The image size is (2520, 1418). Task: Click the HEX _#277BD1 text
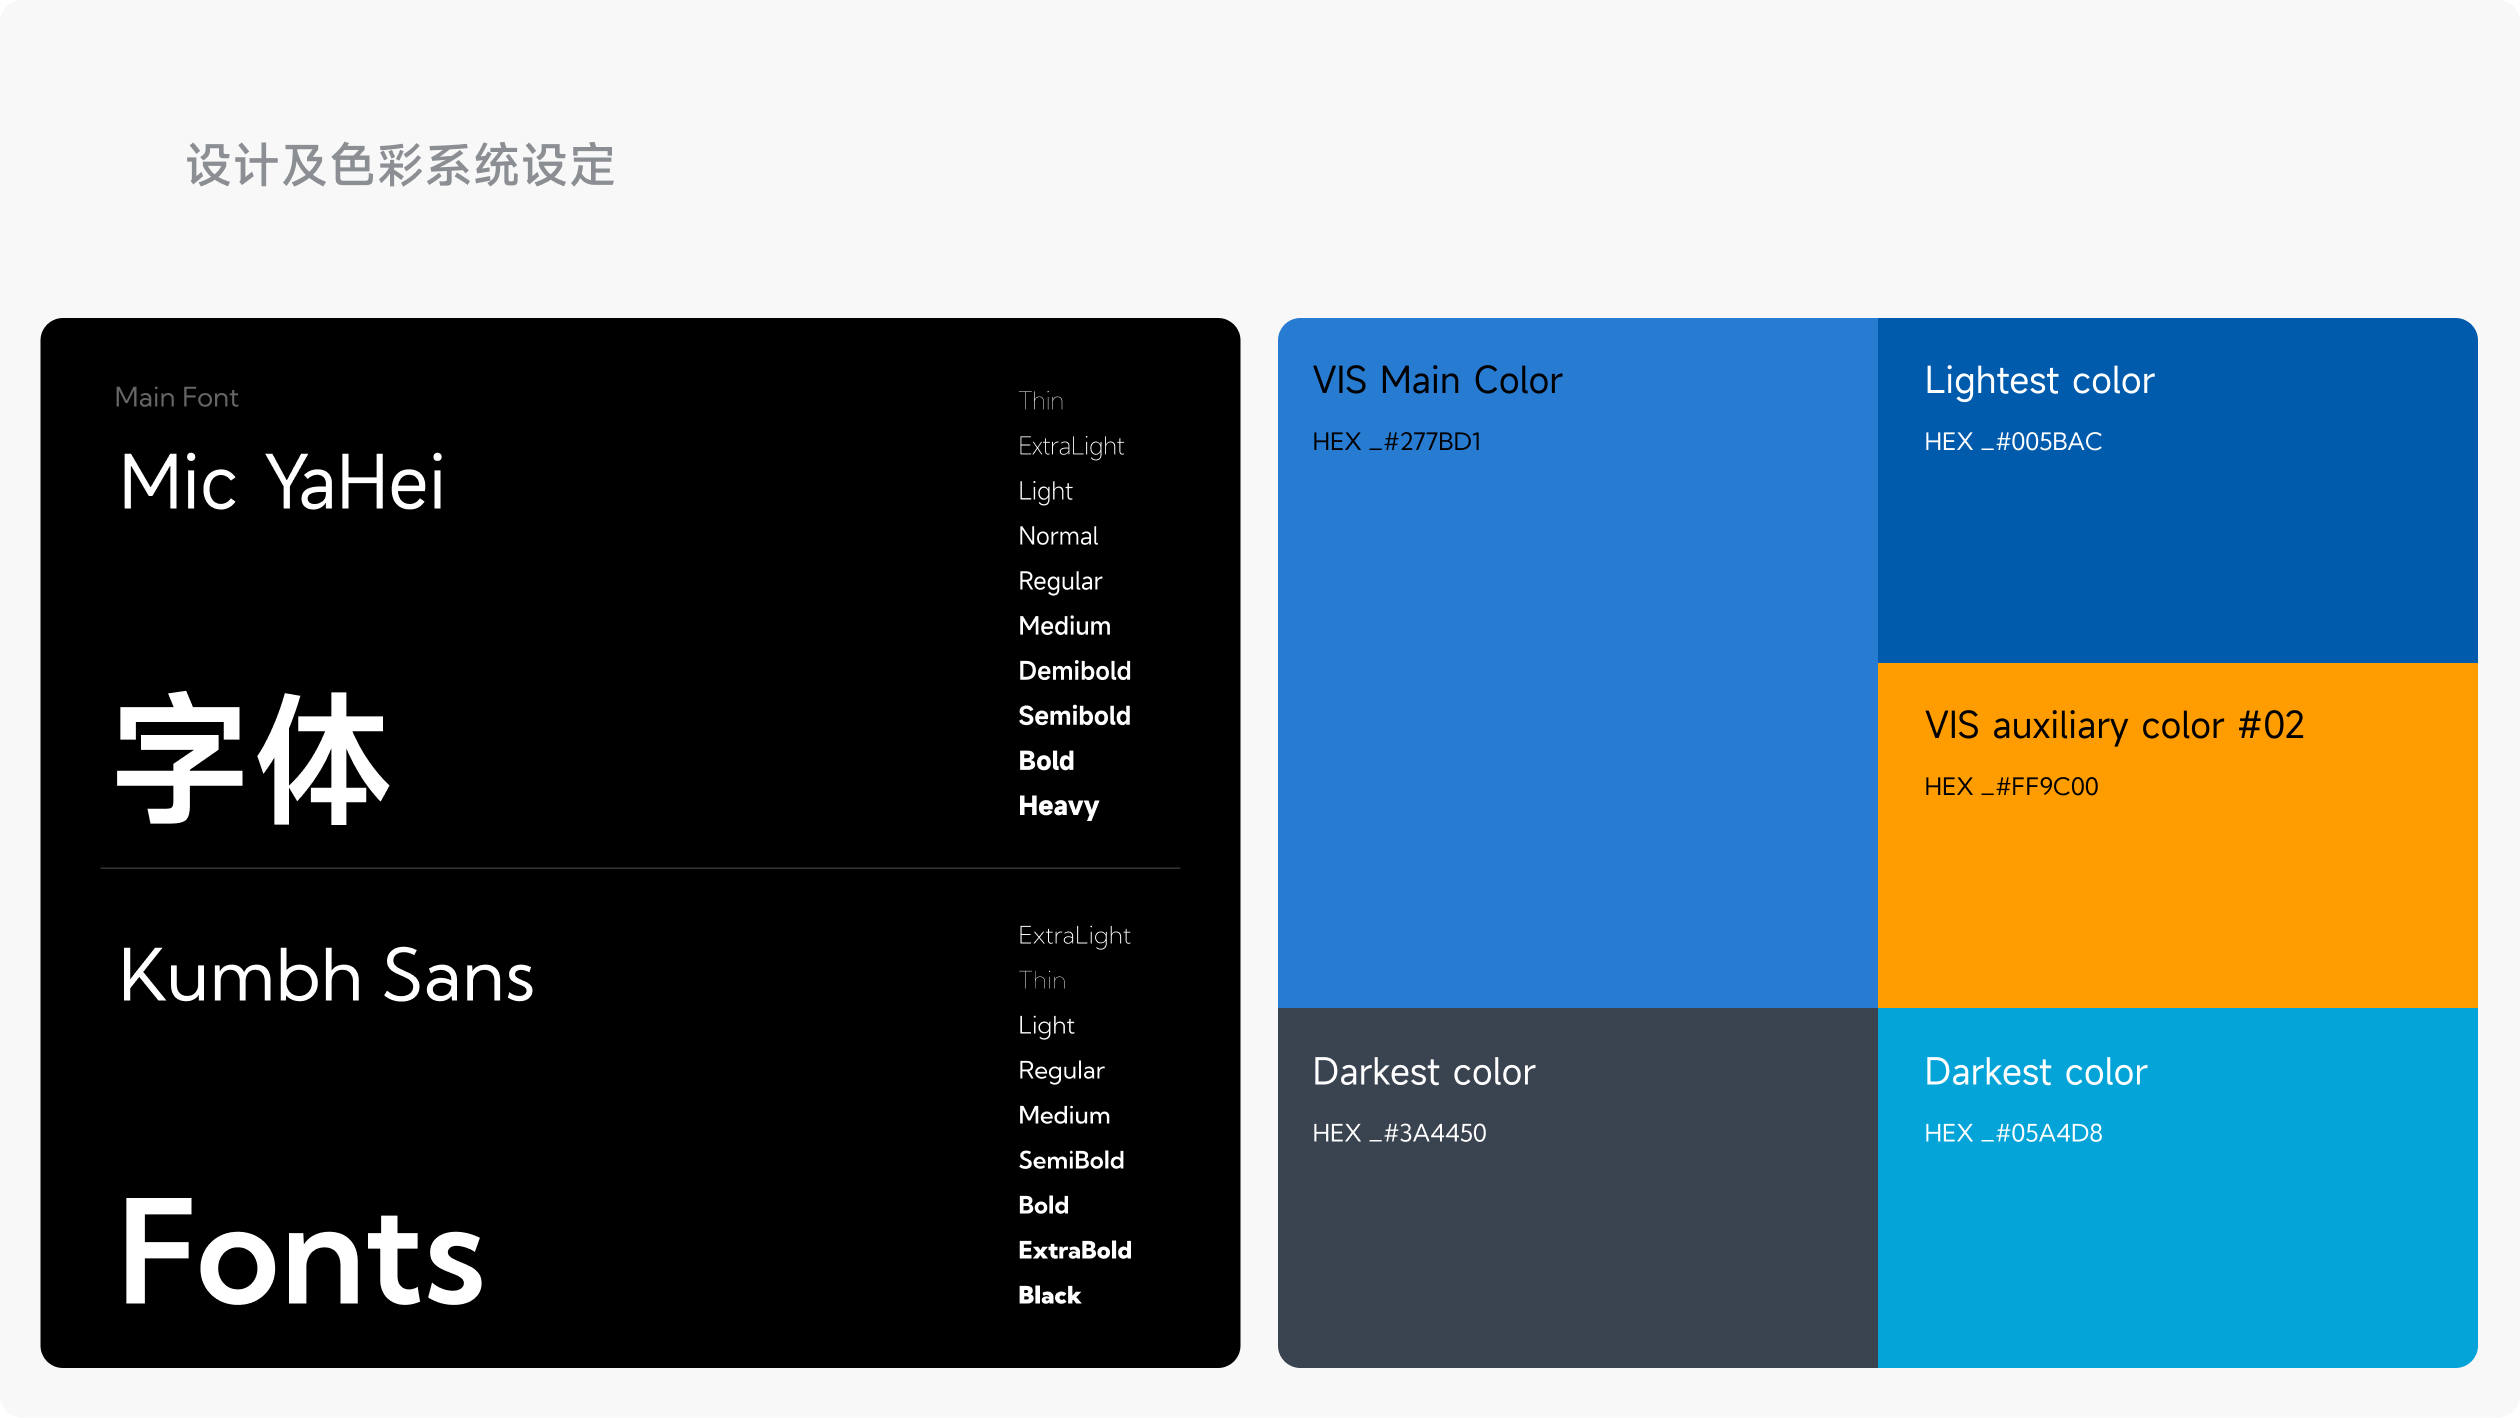point(1396,442)
